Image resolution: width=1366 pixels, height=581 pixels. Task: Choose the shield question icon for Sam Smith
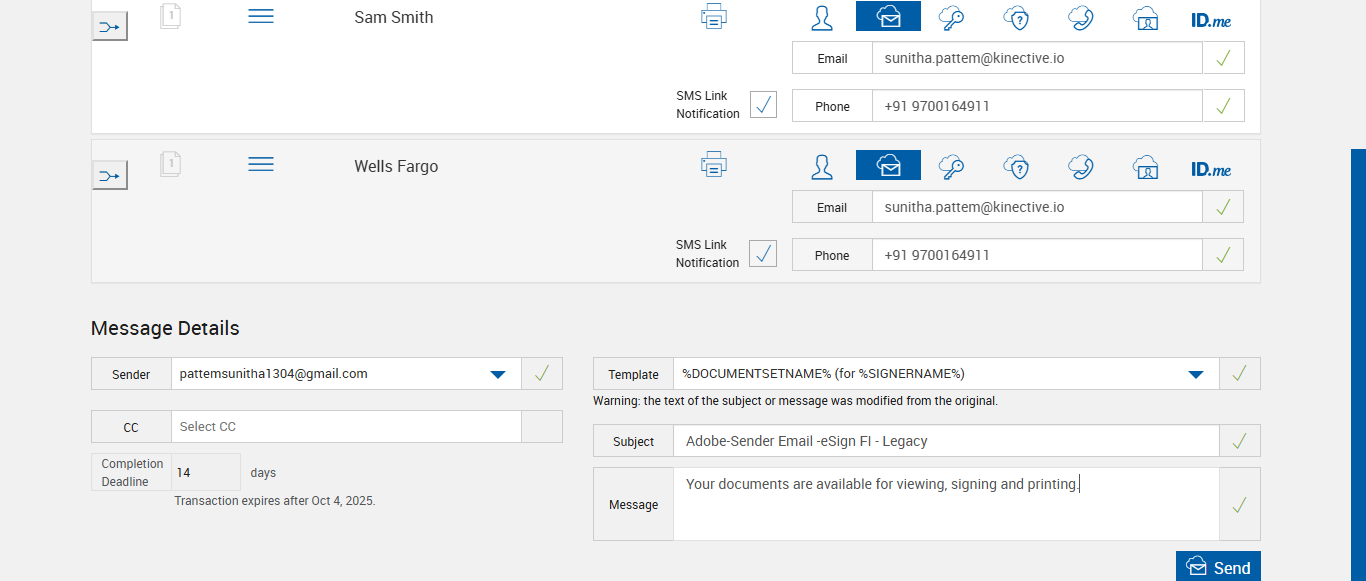coord(1016,18)
